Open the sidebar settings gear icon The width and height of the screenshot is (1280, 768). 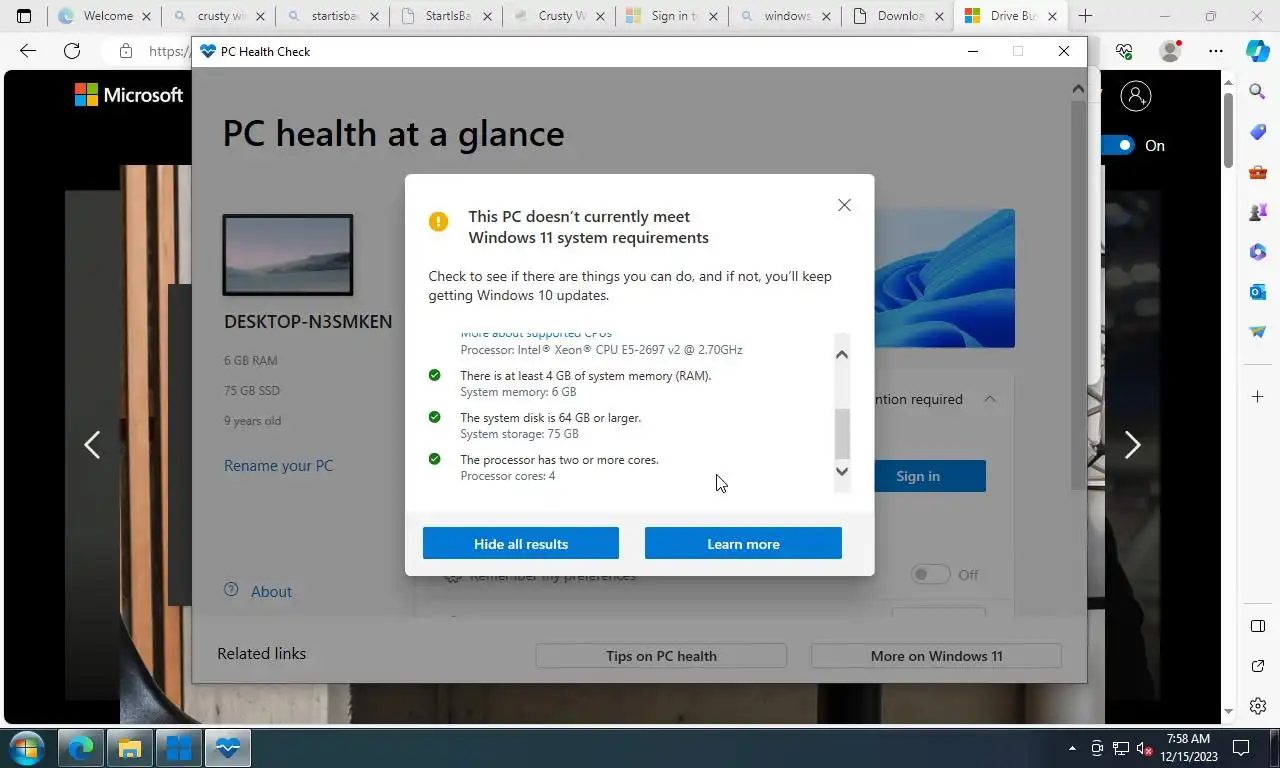(x=1258, y=706)
